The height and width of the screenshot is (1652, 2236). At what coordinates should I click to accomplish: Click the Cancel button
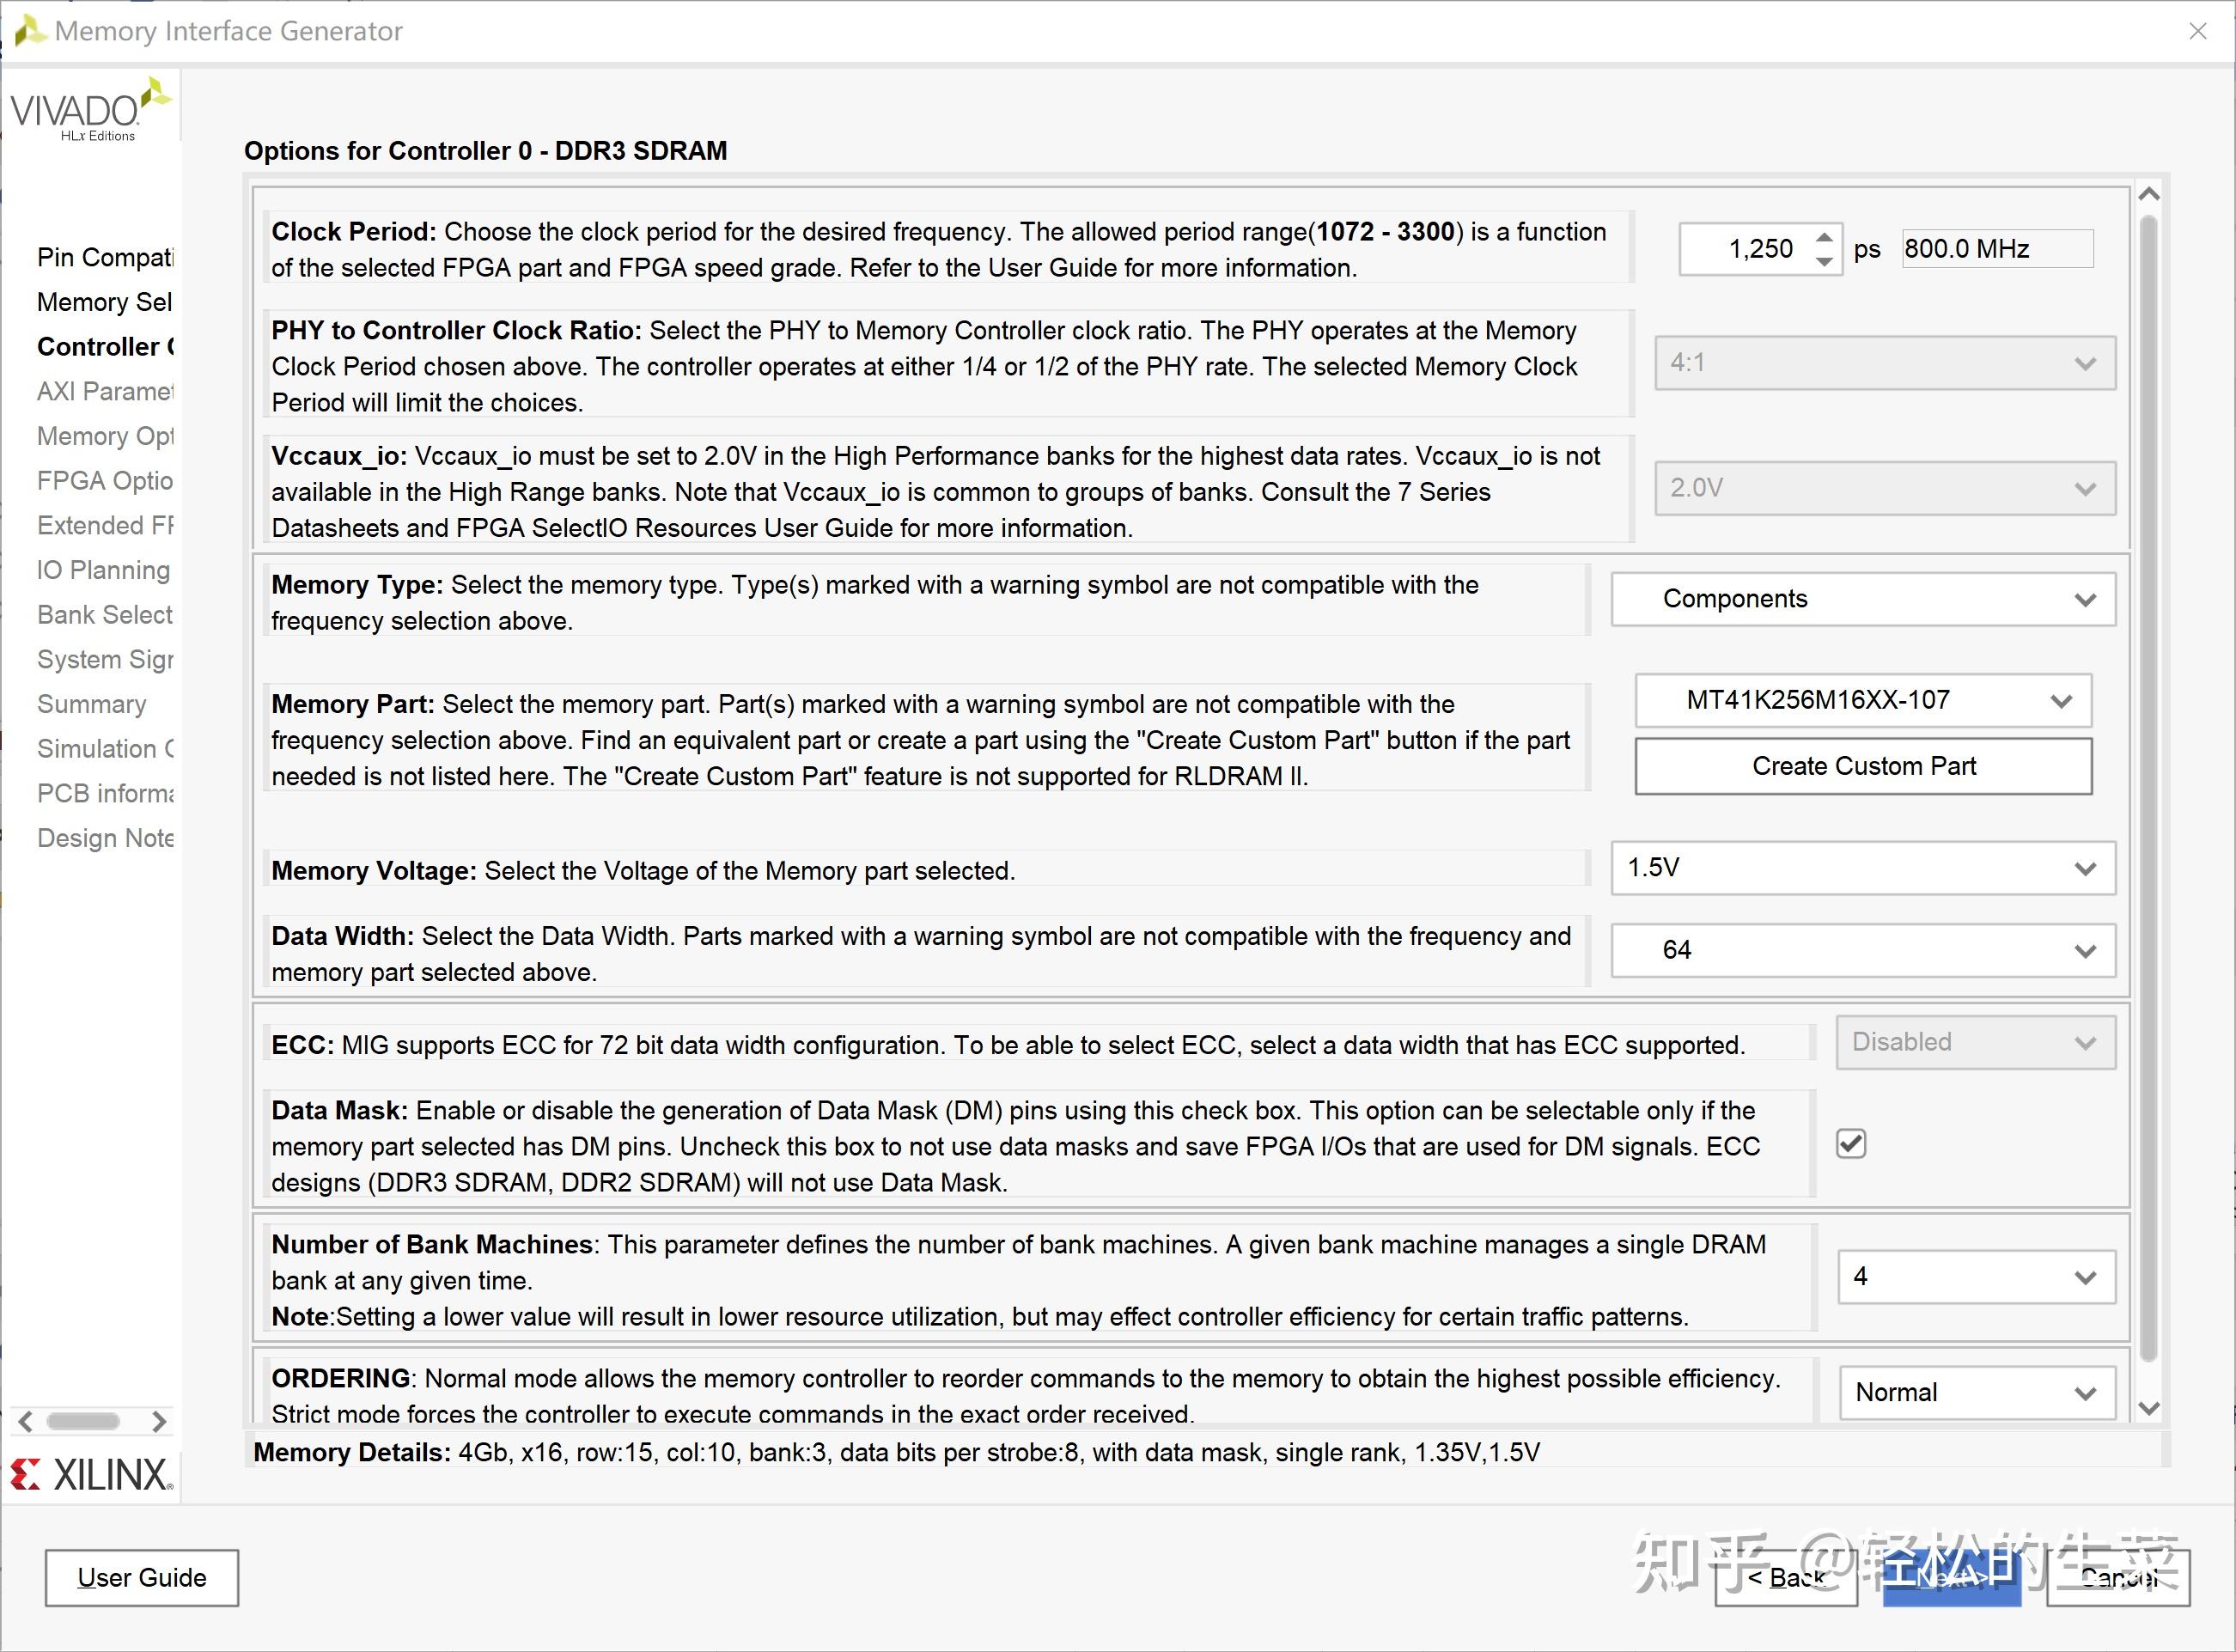[2118, 1578]
